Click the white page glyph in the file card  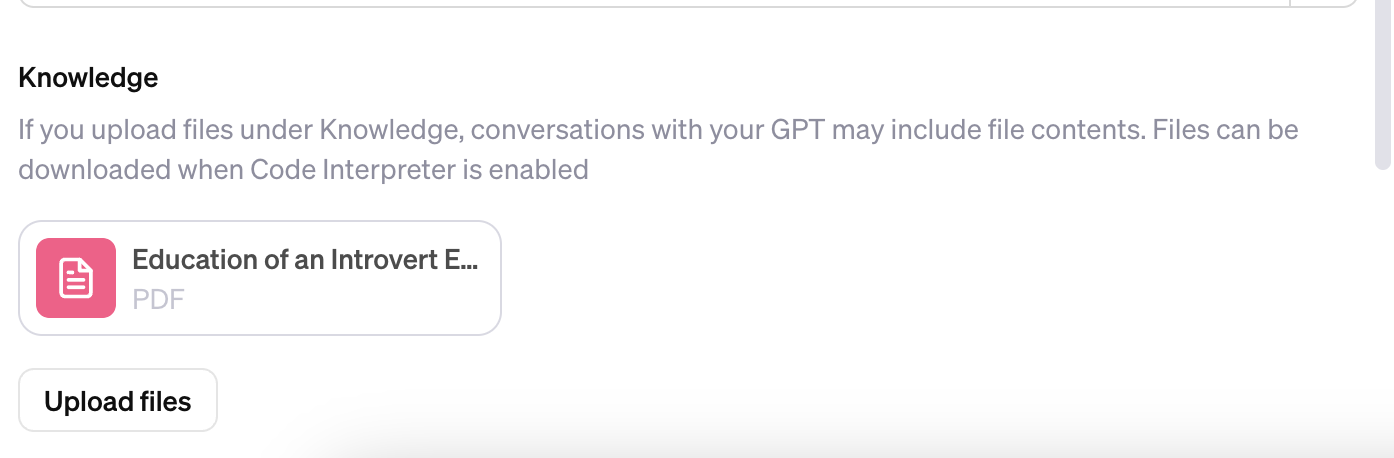click(x=76, y=278)
